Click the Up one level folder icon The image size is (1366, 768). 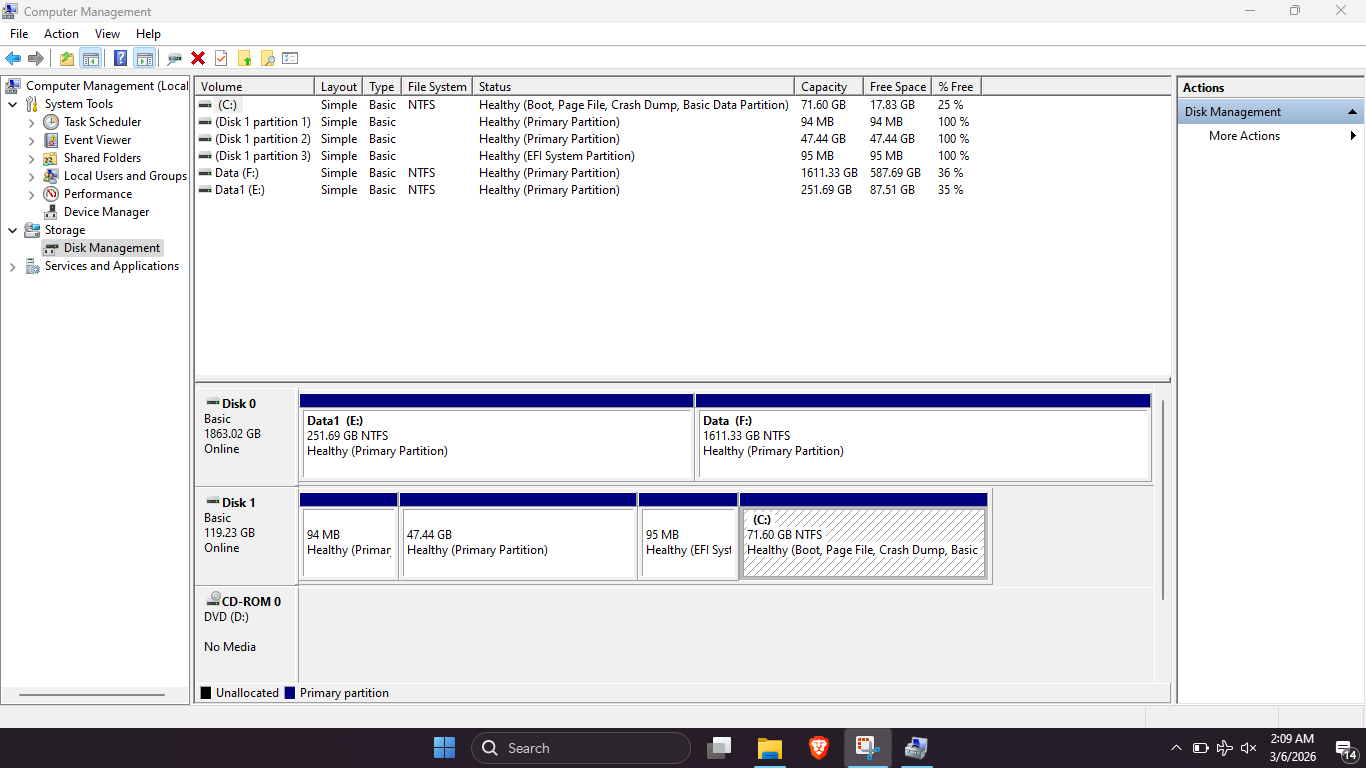(66, 59)
